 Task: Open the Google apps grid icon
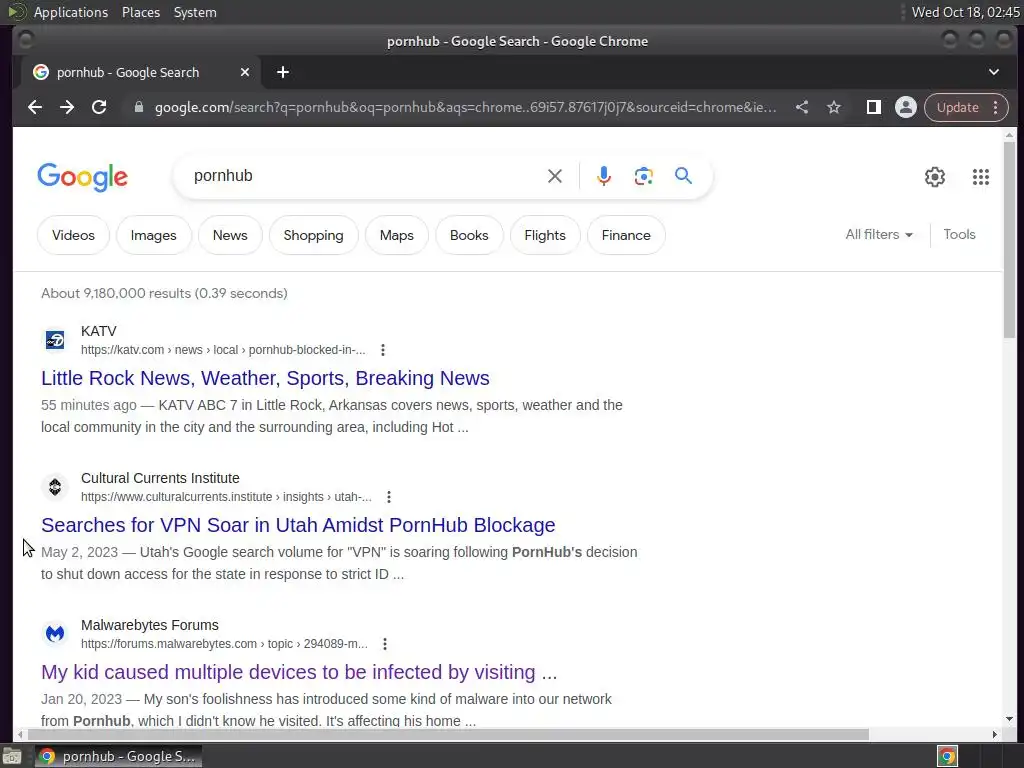coord(980,176)
